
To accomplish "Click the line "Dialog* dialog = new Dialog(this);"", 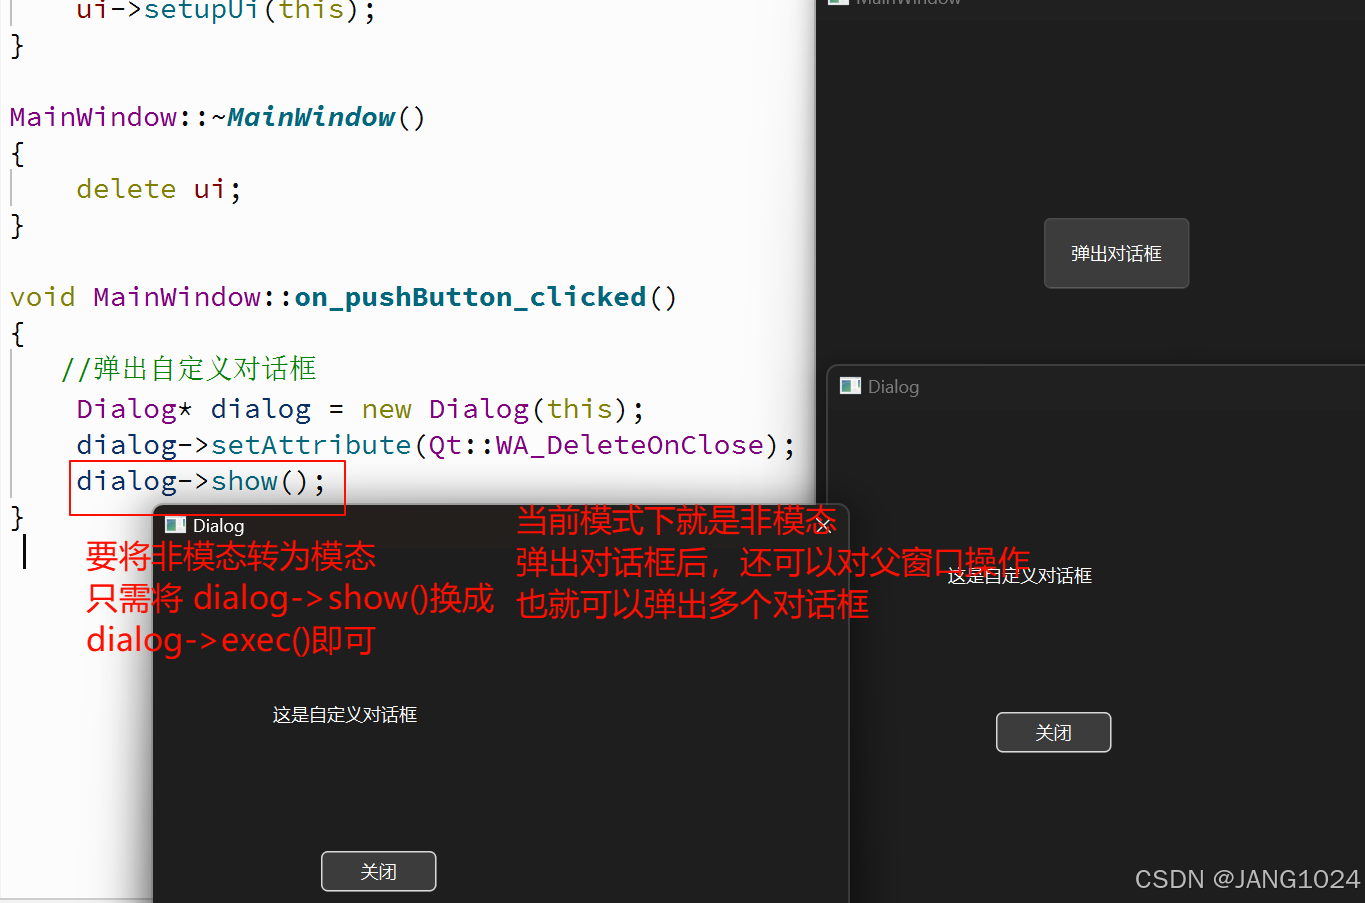I will pyautogui.click(x=360, y=409).
